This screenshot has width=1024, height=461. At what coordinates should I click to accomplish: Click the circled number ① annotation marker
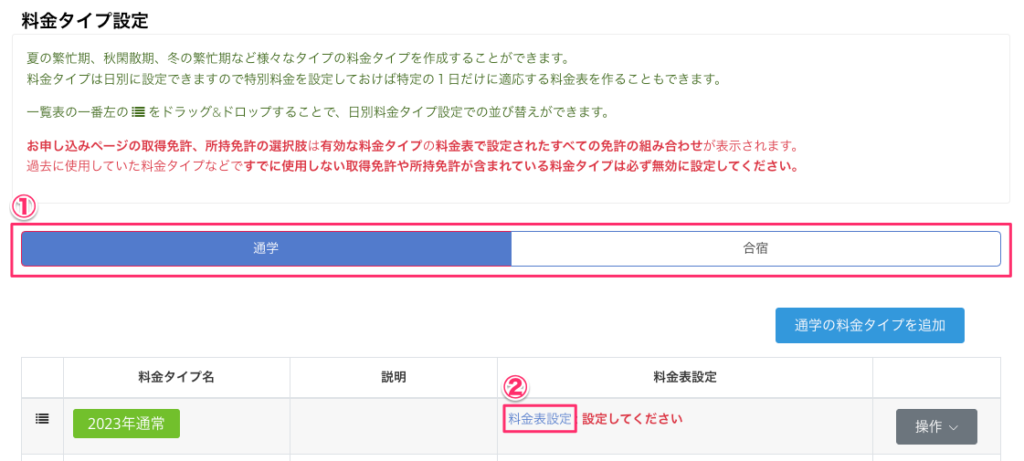23,207
